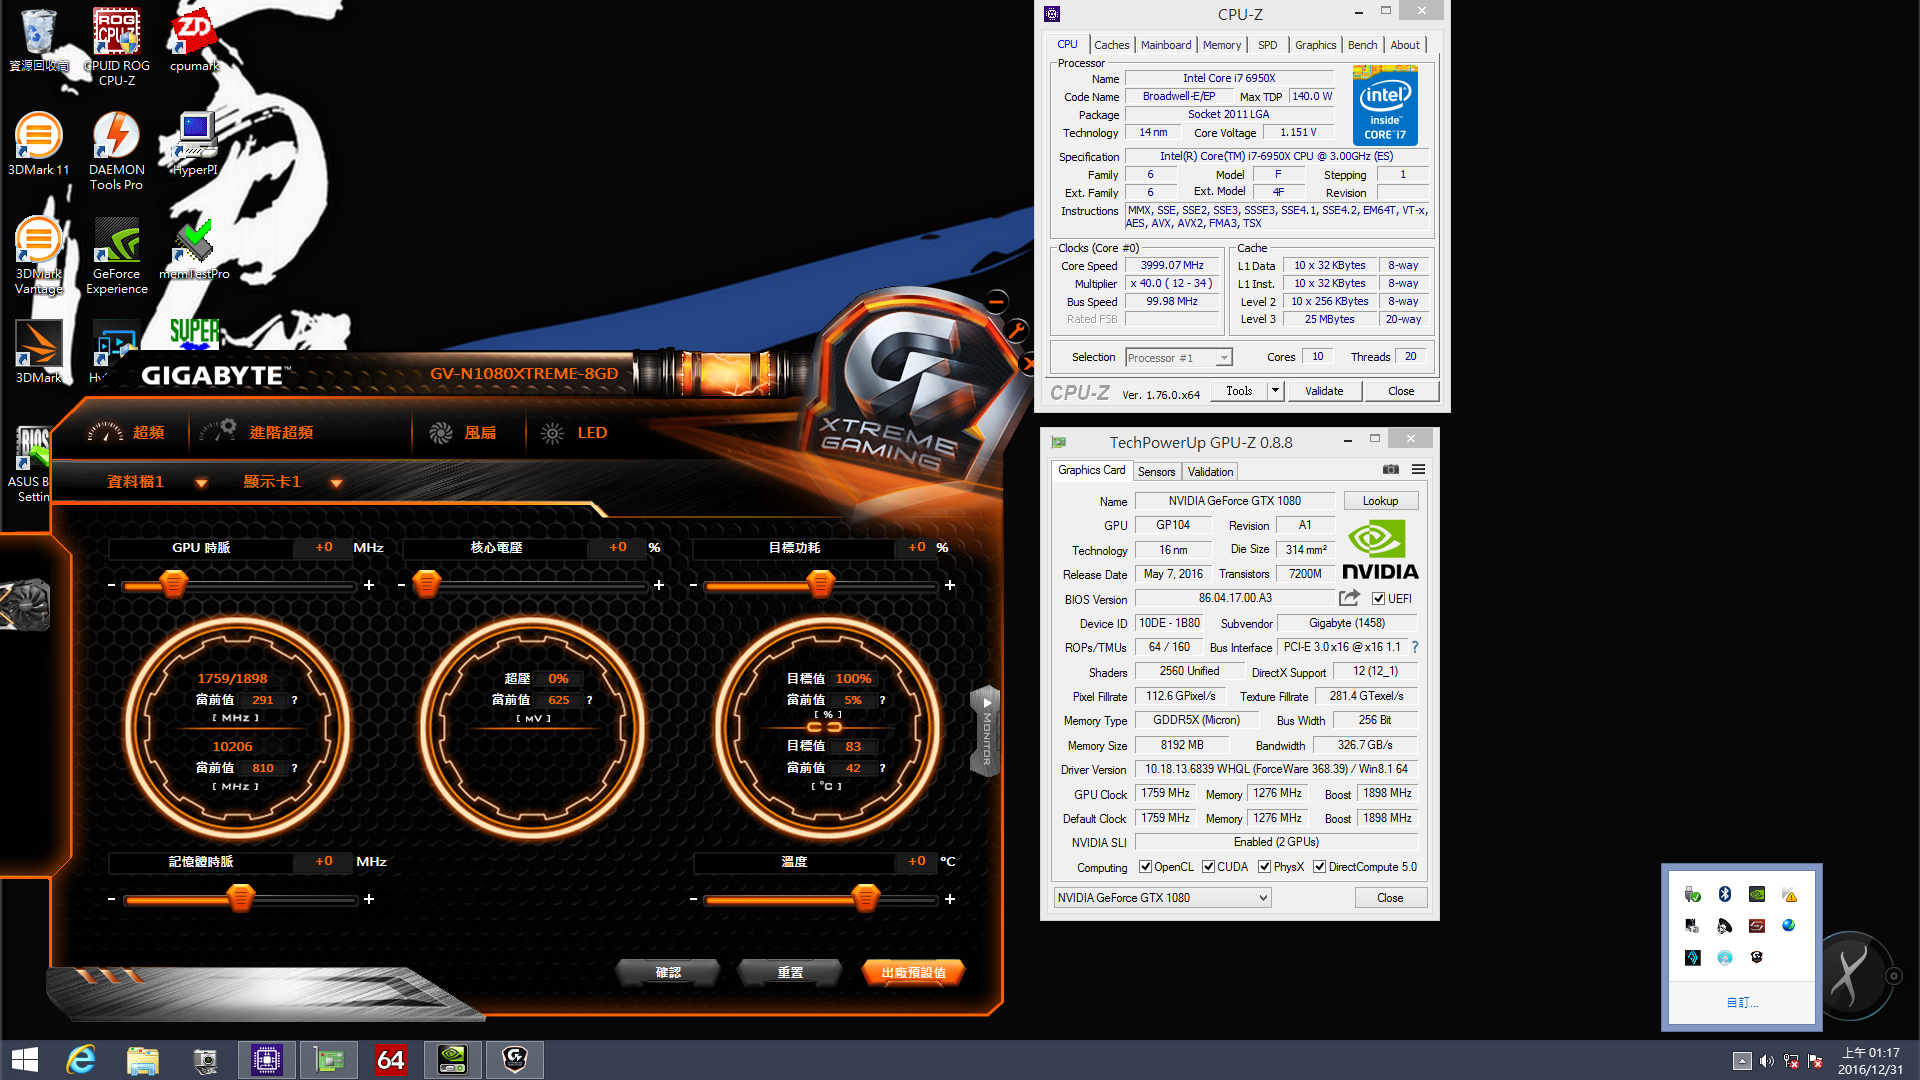1920x1080 pixels.
Task: Click the minus icon next to GPU clock slider
Action: click(x=111, y=585)
